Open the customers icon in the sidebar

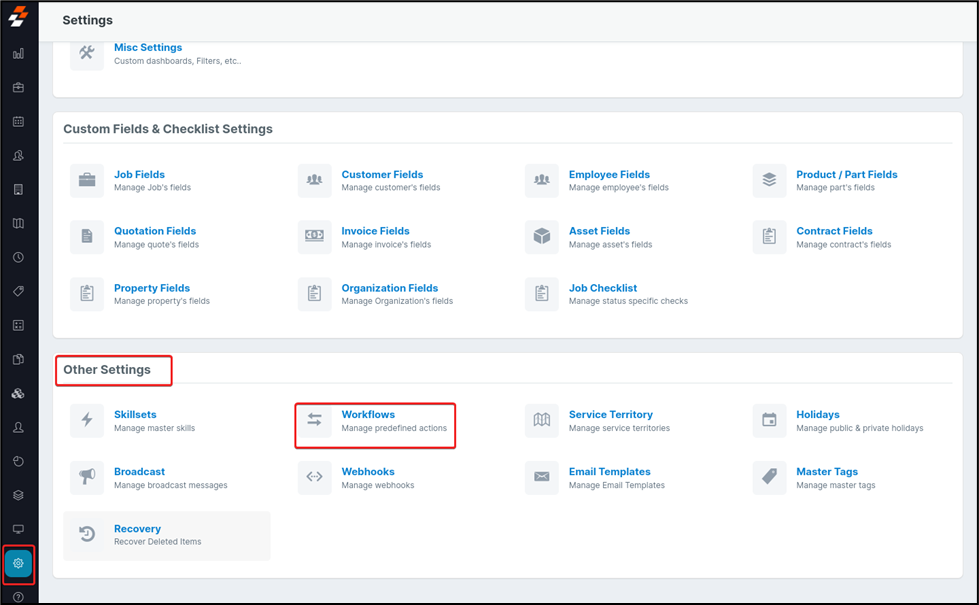coord(17,155)
